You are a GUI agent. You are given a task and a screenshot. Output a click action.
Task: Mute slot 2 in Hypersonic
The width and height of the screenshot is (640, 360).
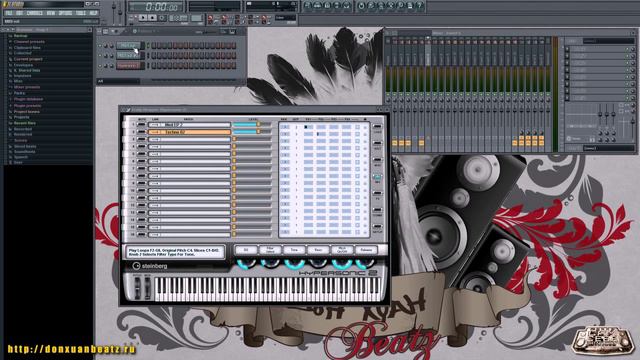click(141, 132)
